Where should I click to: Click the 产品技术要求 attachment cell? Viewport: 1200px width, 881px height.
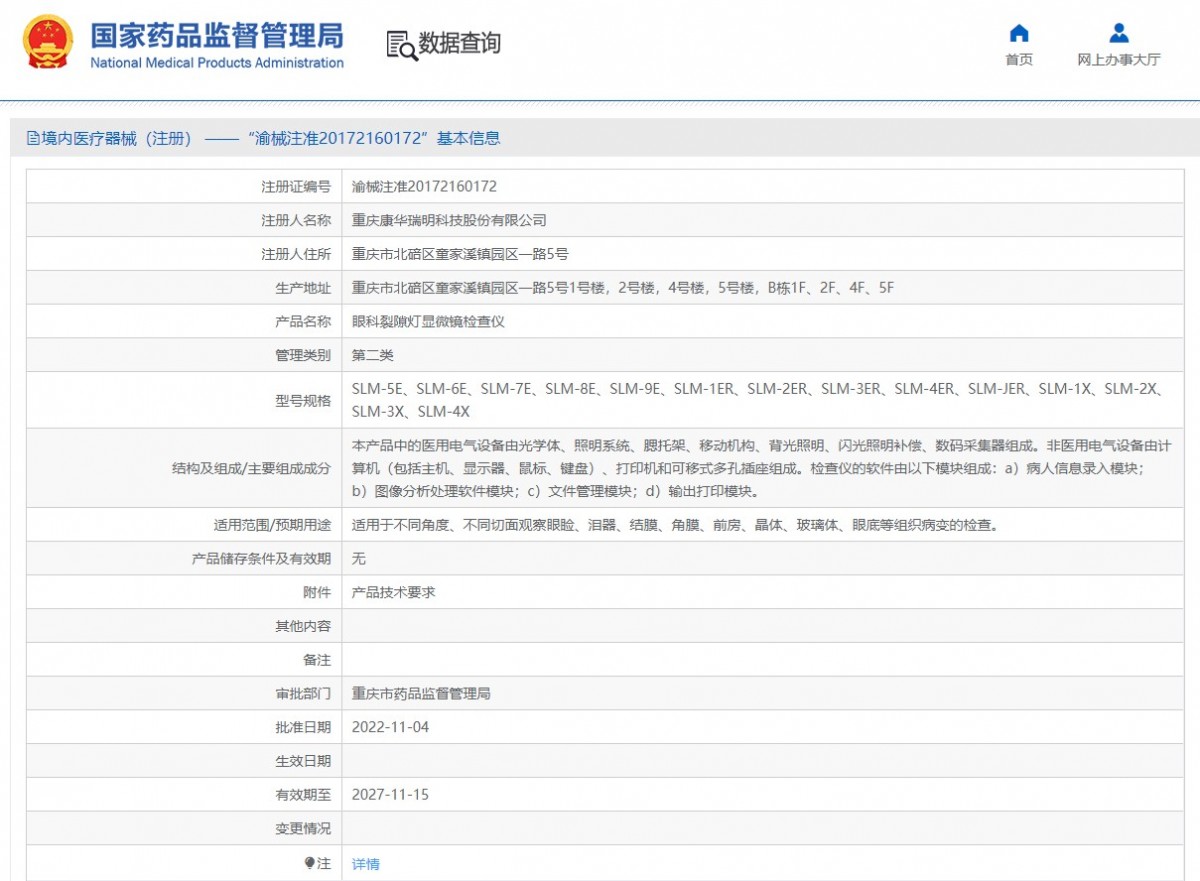pos(393,592)
